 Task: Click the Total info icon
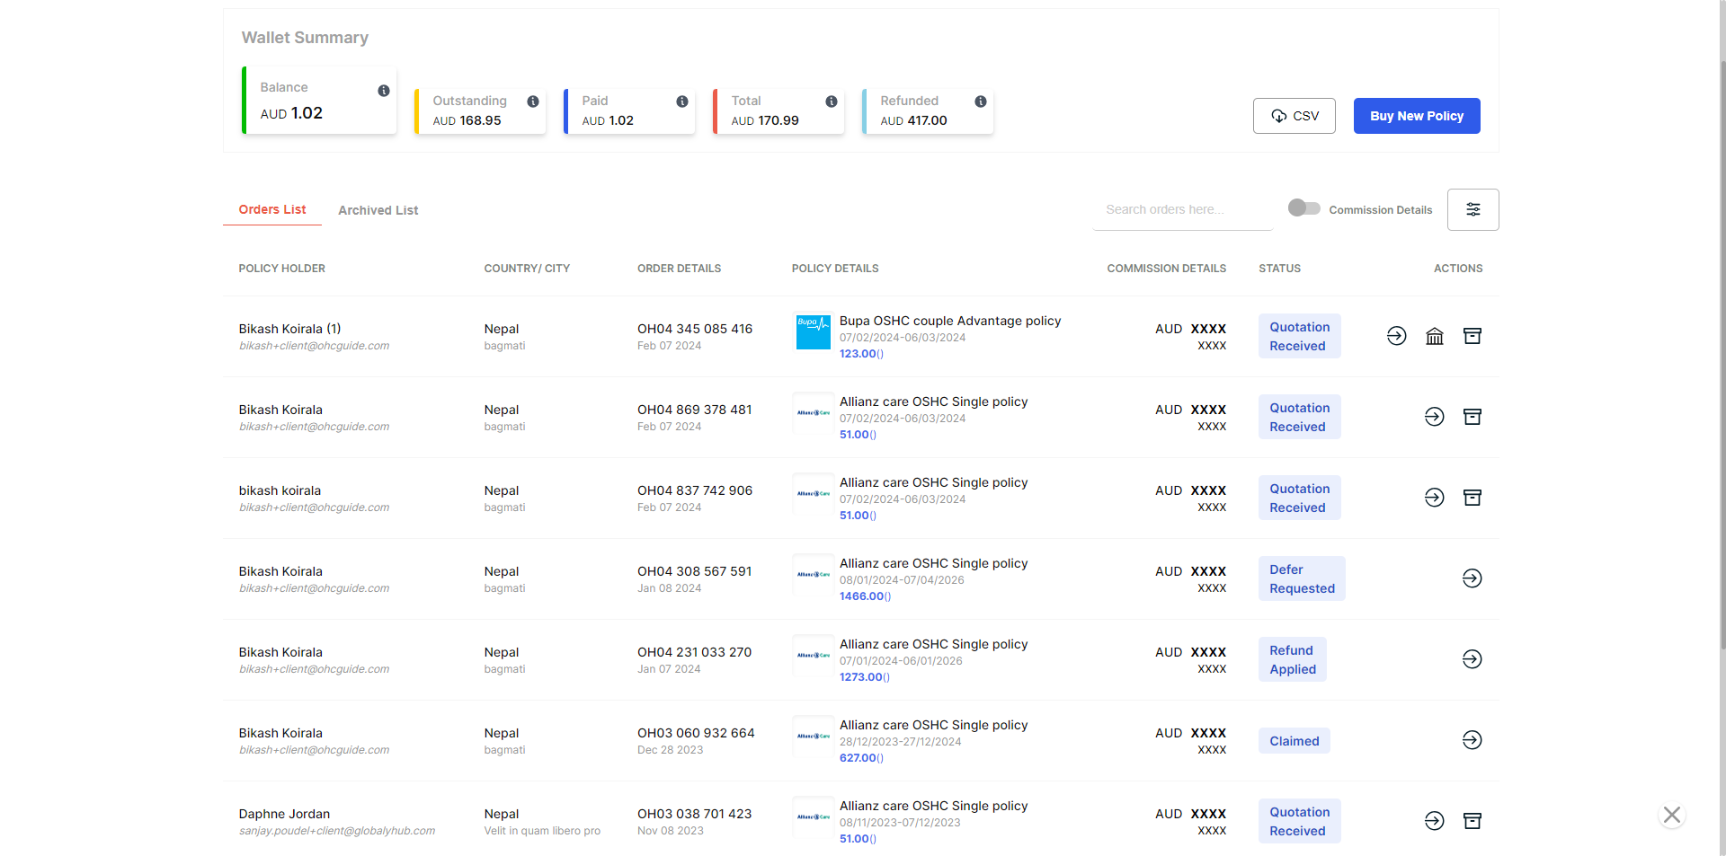click(x=831, y=102)
